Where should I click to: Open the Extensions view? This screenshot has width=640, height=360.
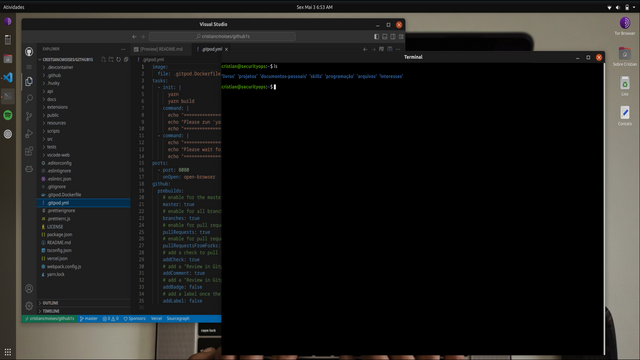[29, 151]
